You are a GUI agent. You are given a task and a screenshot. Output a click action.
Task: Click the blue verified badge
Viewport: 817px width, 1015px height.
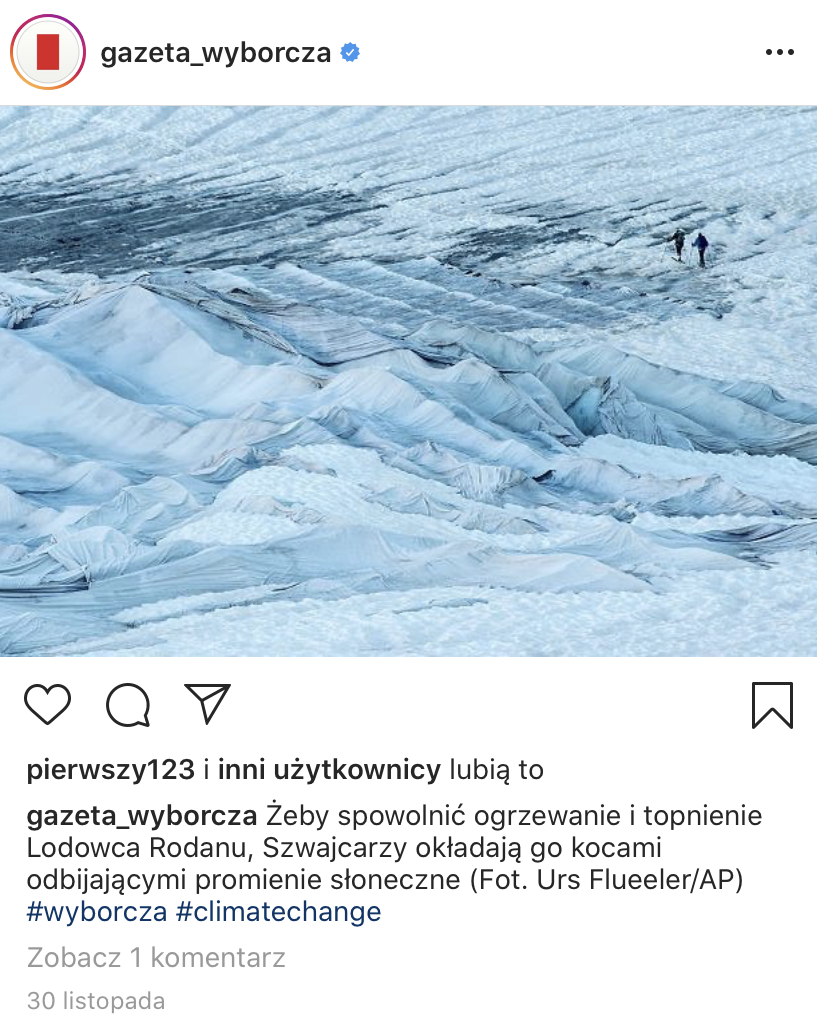pos(350,52)
